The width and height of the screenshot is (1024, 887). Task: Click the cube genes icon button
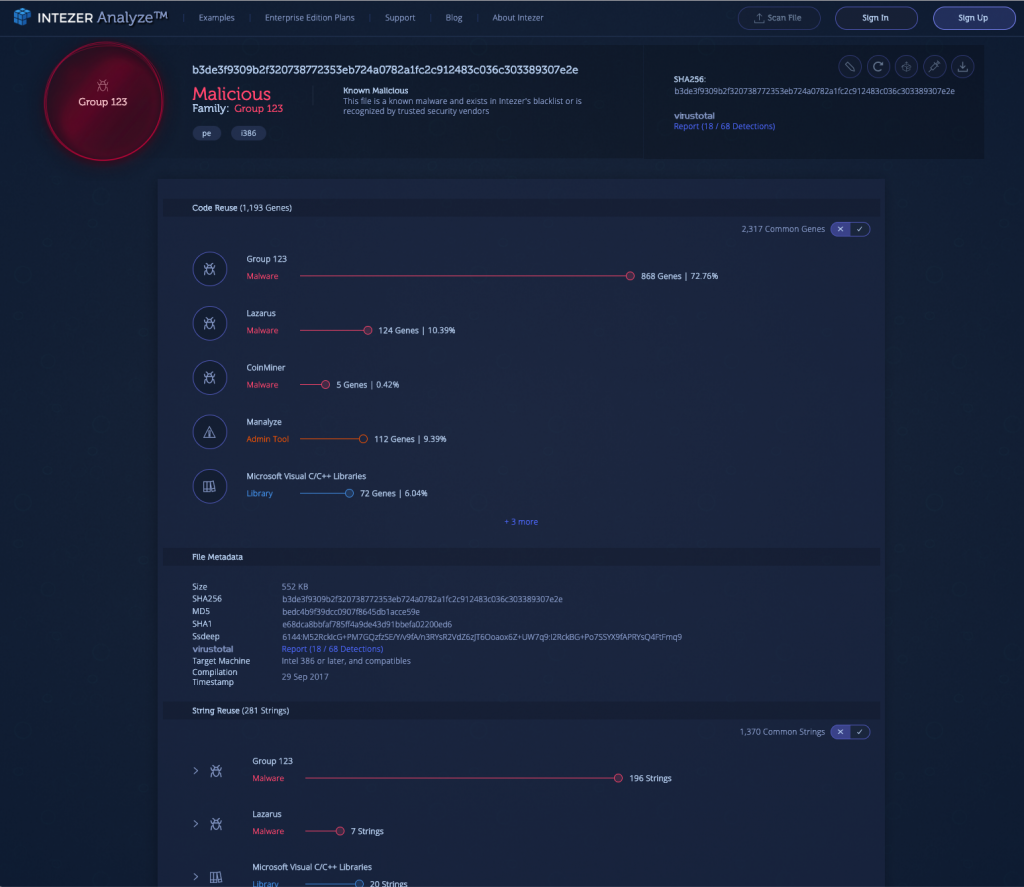point(906,66)
